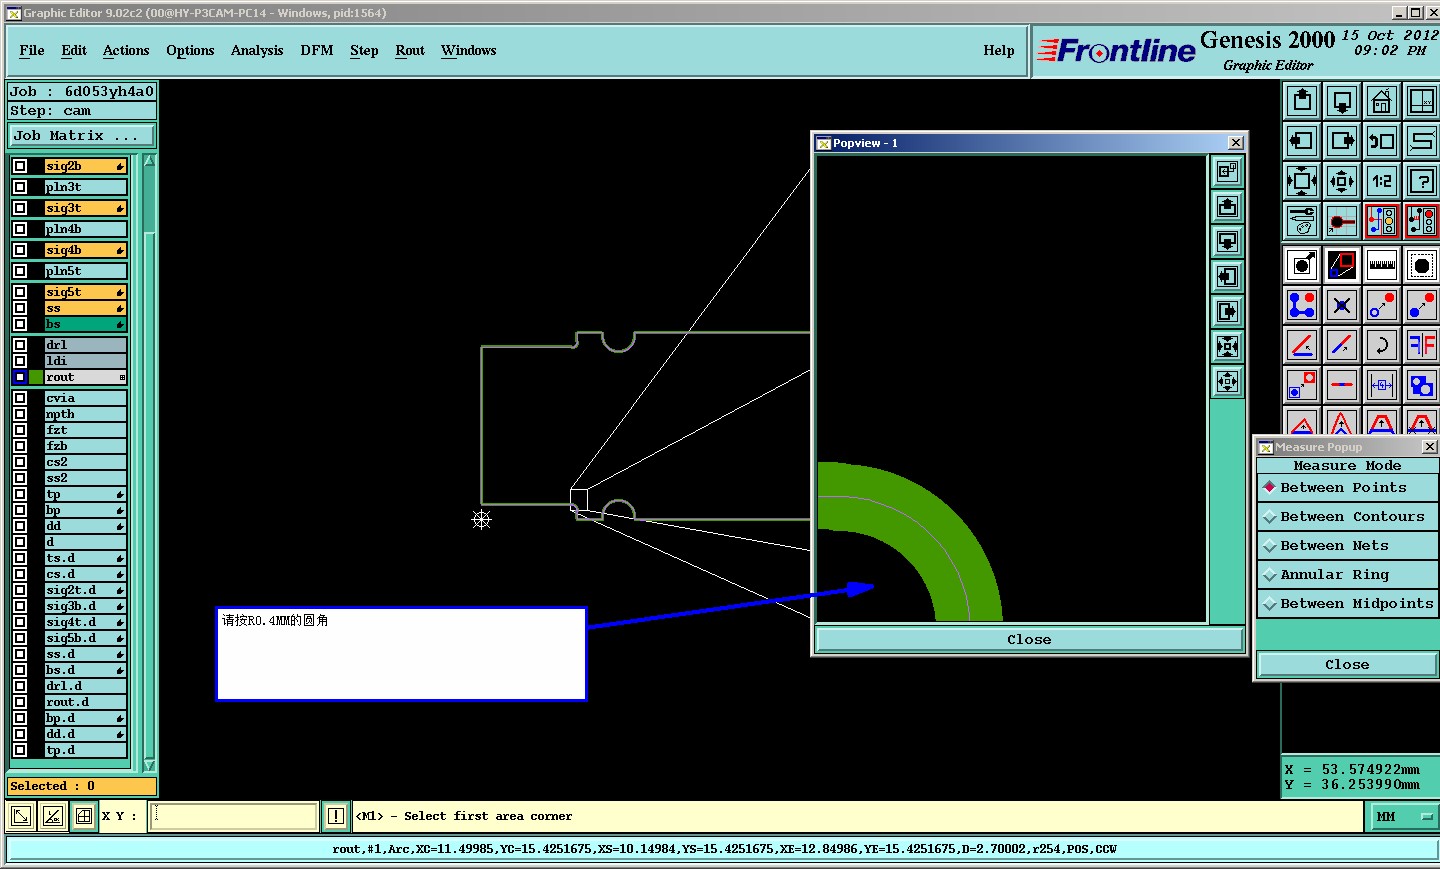The image size is (1440, 869).
Task: Click the pan right icon in the main toolbar
Action: click(1342, 141)
